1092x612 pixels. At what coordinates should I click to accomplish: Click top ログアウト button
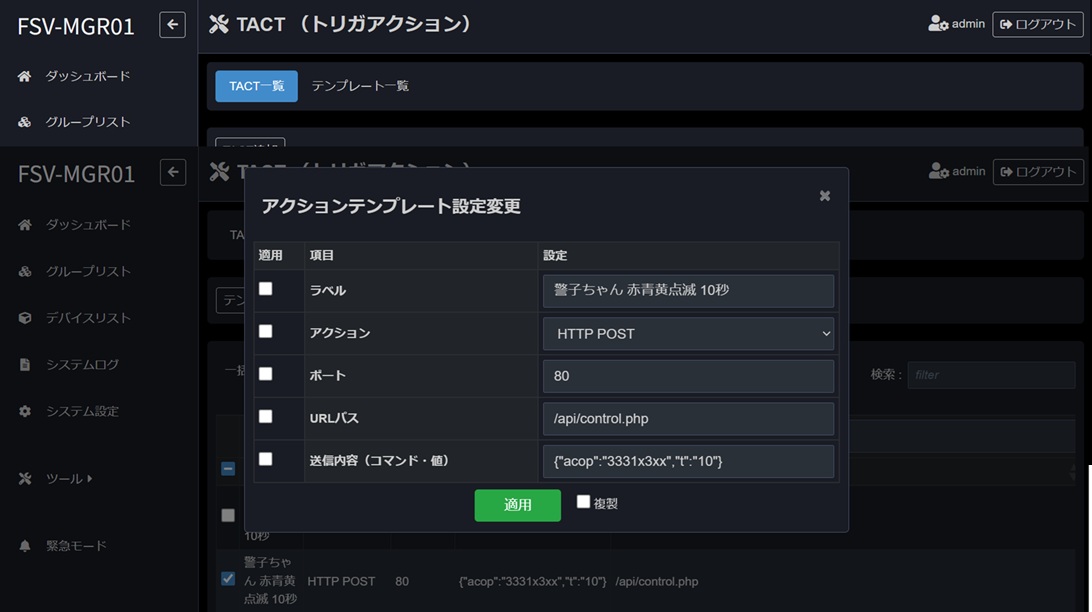coord(1038,24)
